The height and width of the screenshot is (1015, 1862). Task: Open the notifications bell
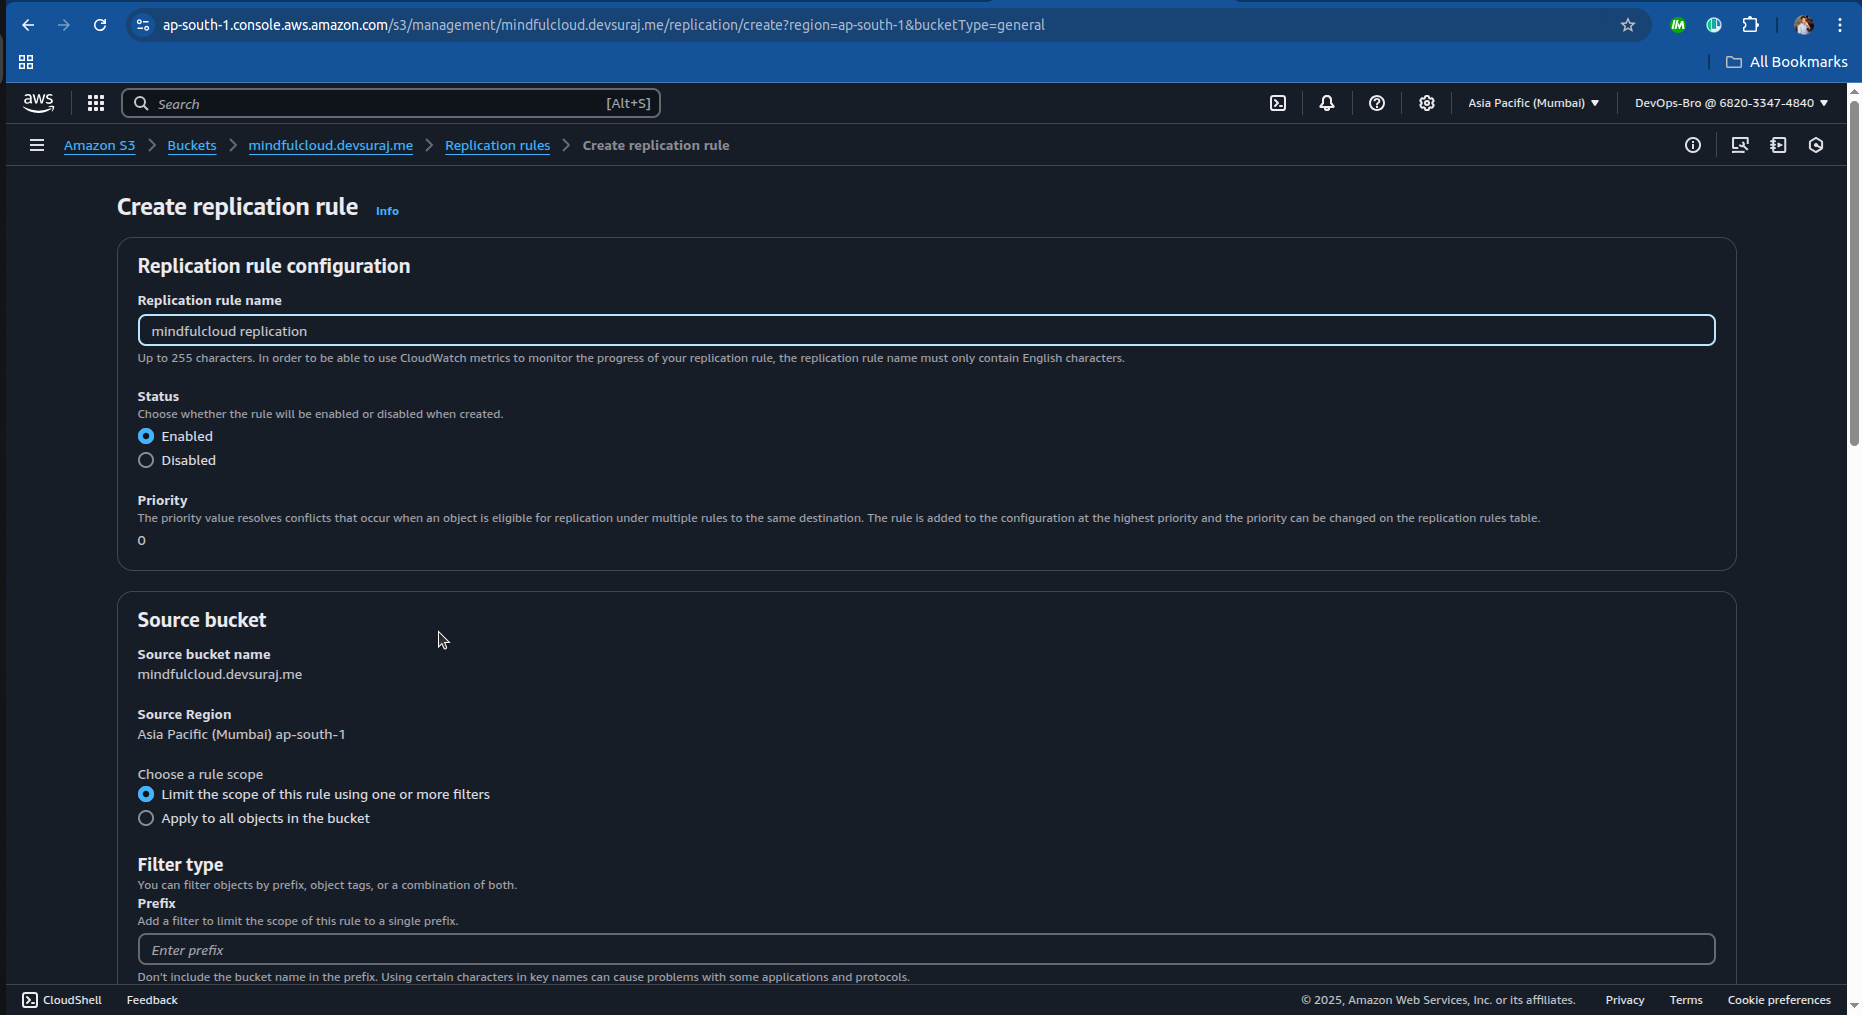point(1327,103)
